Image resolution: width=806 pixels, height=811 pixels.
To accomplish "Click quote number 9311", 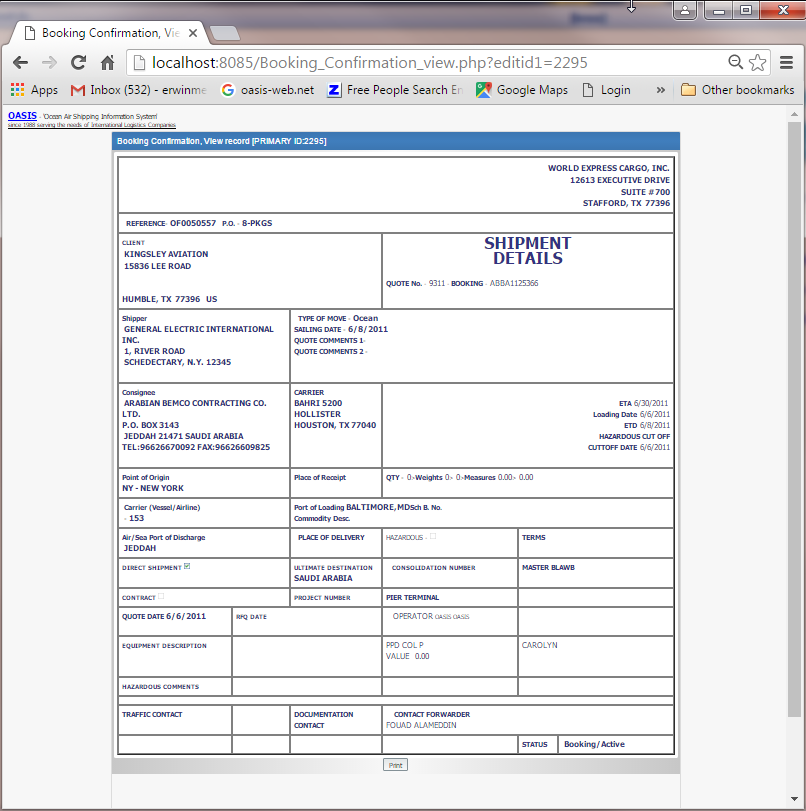I will pyautogui.click(x=437, y=283).
